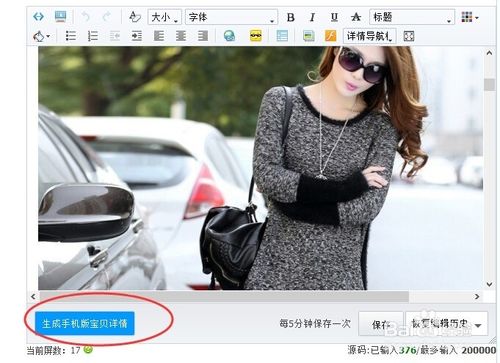Image resolution: width=500 pixels, height=363 pixels.
Task: Click the horizontal scrollbar thumb
Action: (x=224, y=296)
